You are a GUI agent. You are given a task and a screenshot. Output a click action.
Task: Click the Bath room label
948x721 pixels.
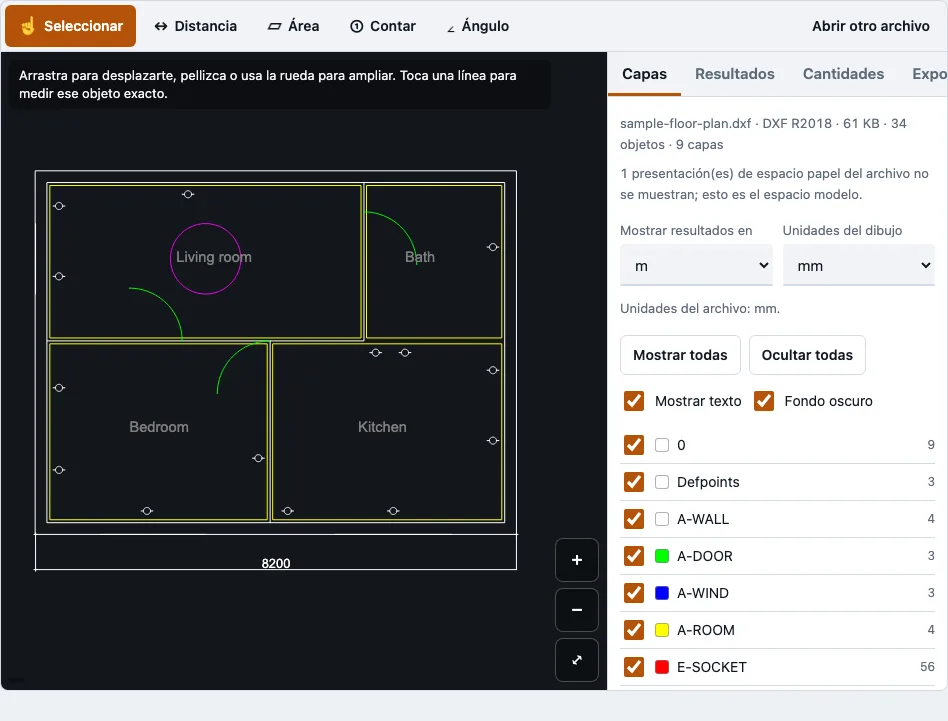[x=420, y=257]
